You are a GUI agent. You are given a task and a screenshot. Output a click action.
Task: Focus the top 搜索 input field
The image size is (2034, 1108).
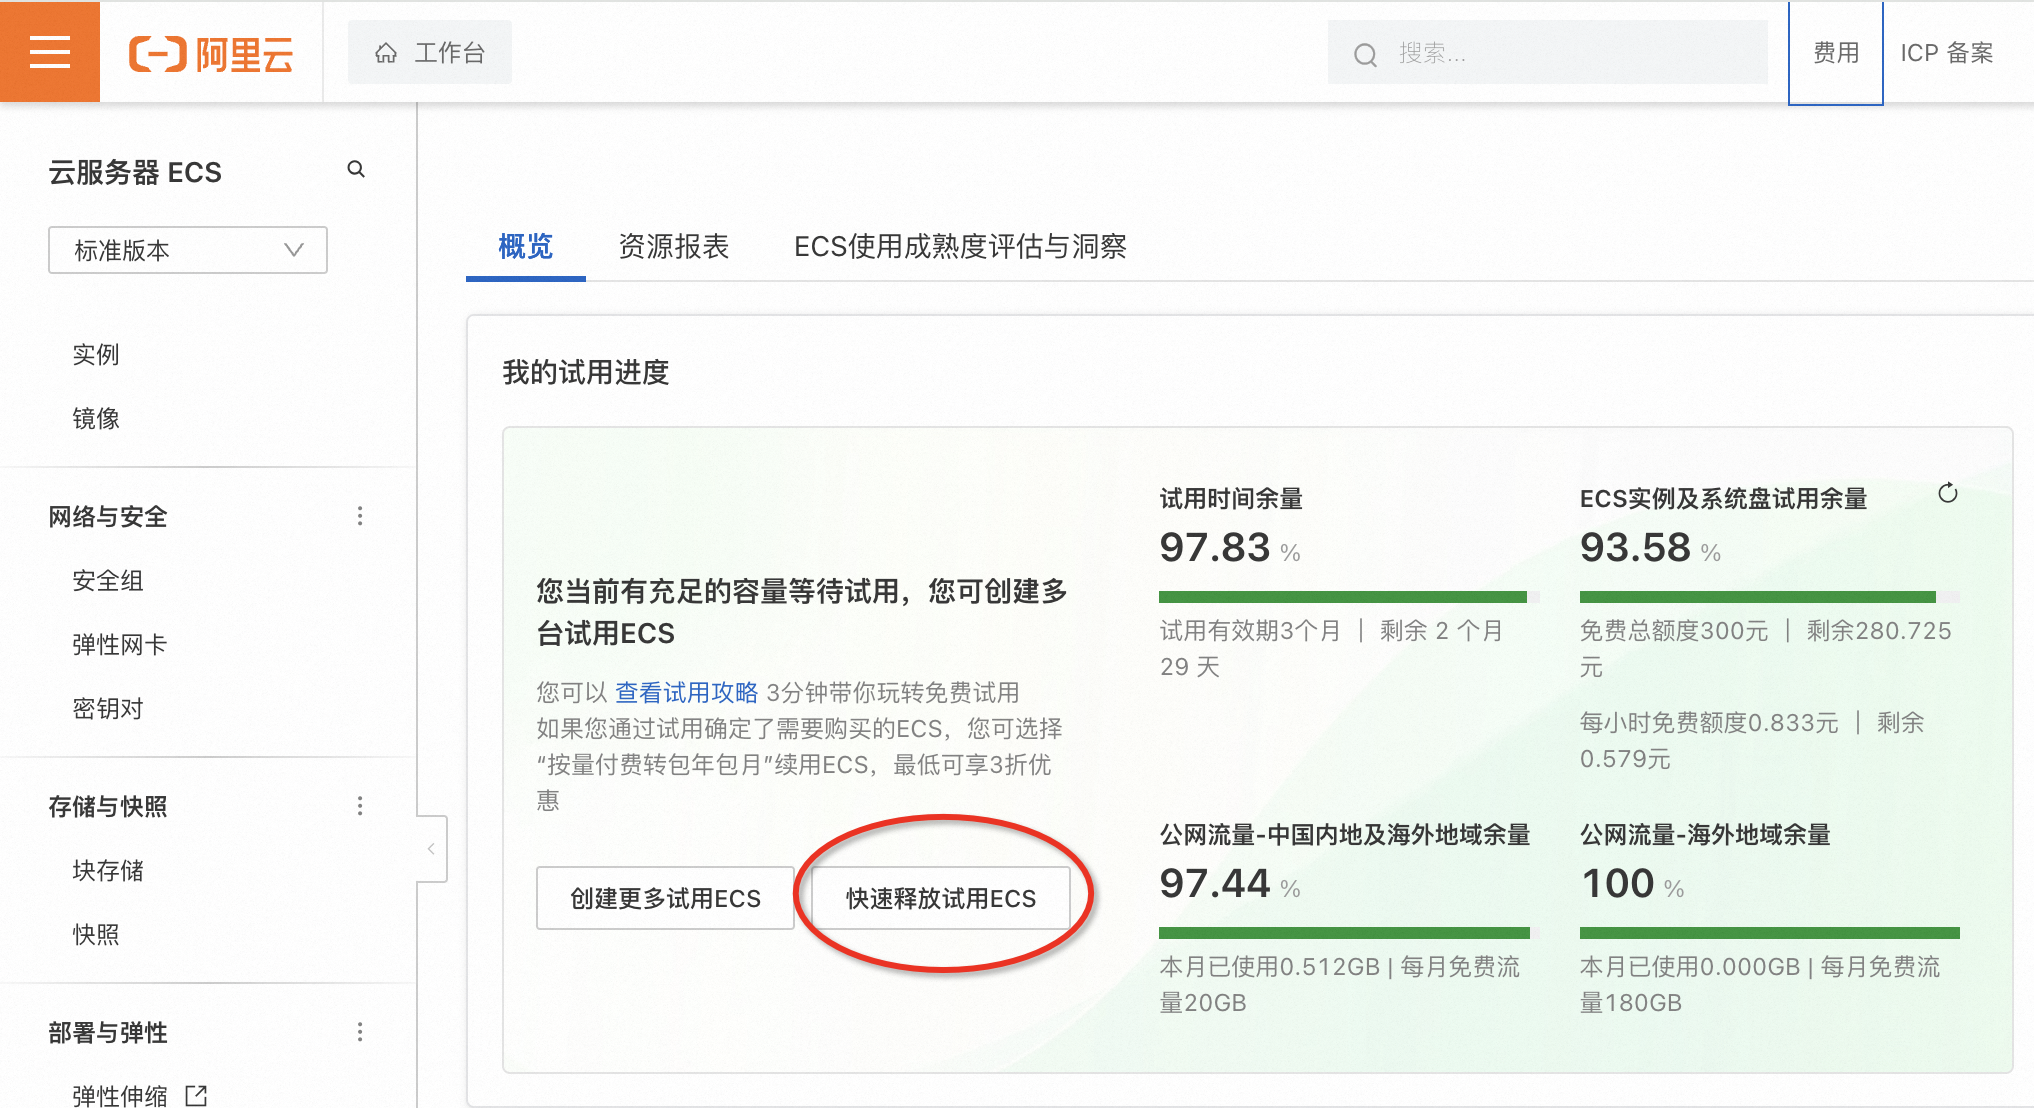[1548, 53]
